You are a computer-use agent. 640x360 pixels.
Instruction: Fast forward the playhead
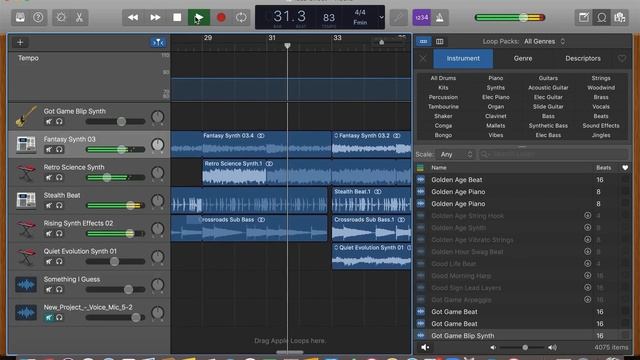[x=155, y=18]
